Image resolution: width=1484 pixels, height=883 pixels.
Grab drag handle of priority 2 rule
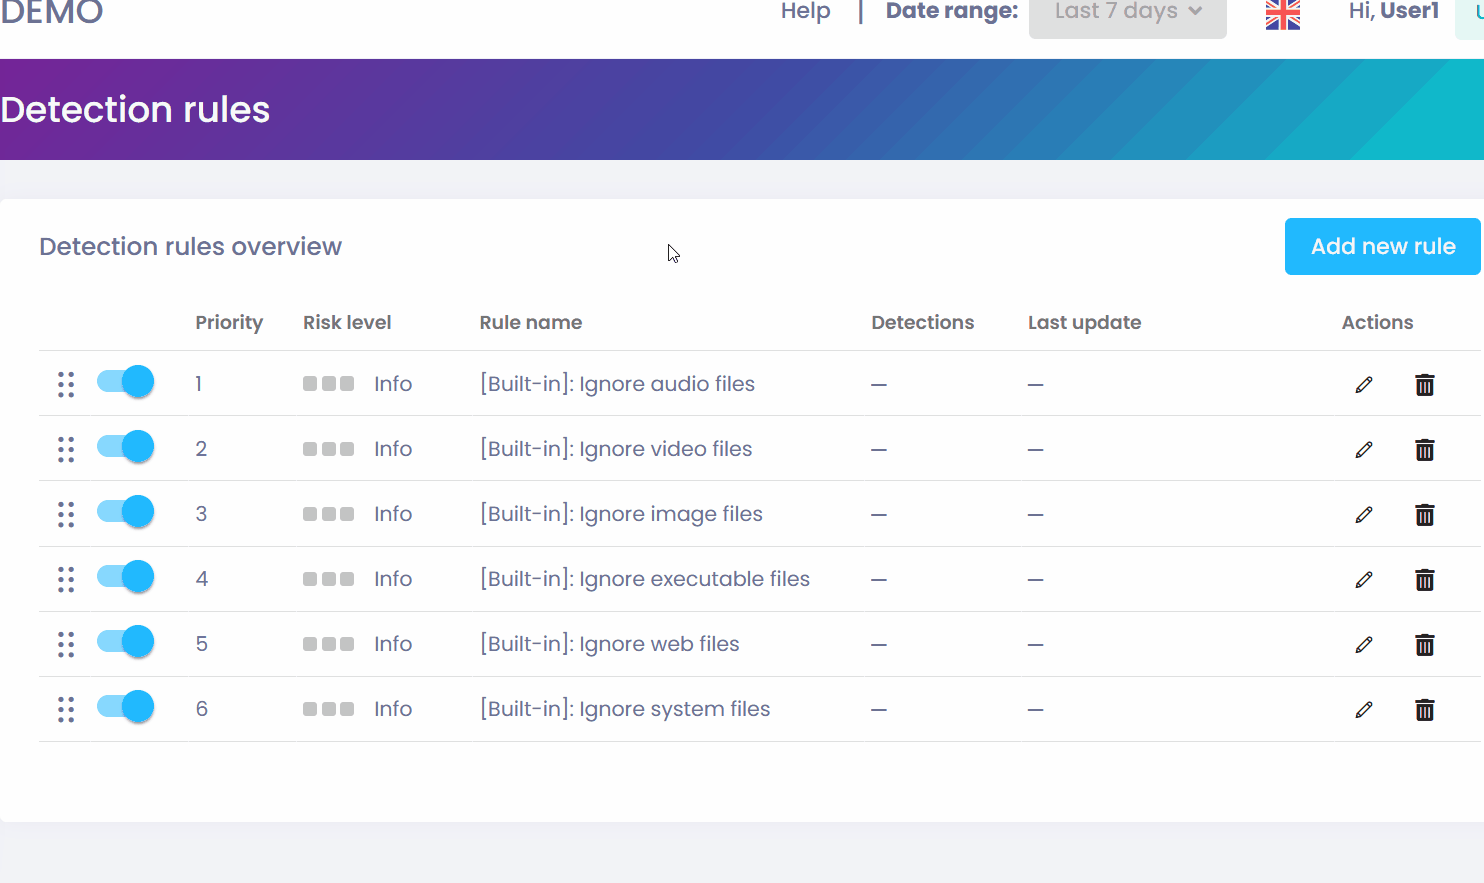pos(66,449)
